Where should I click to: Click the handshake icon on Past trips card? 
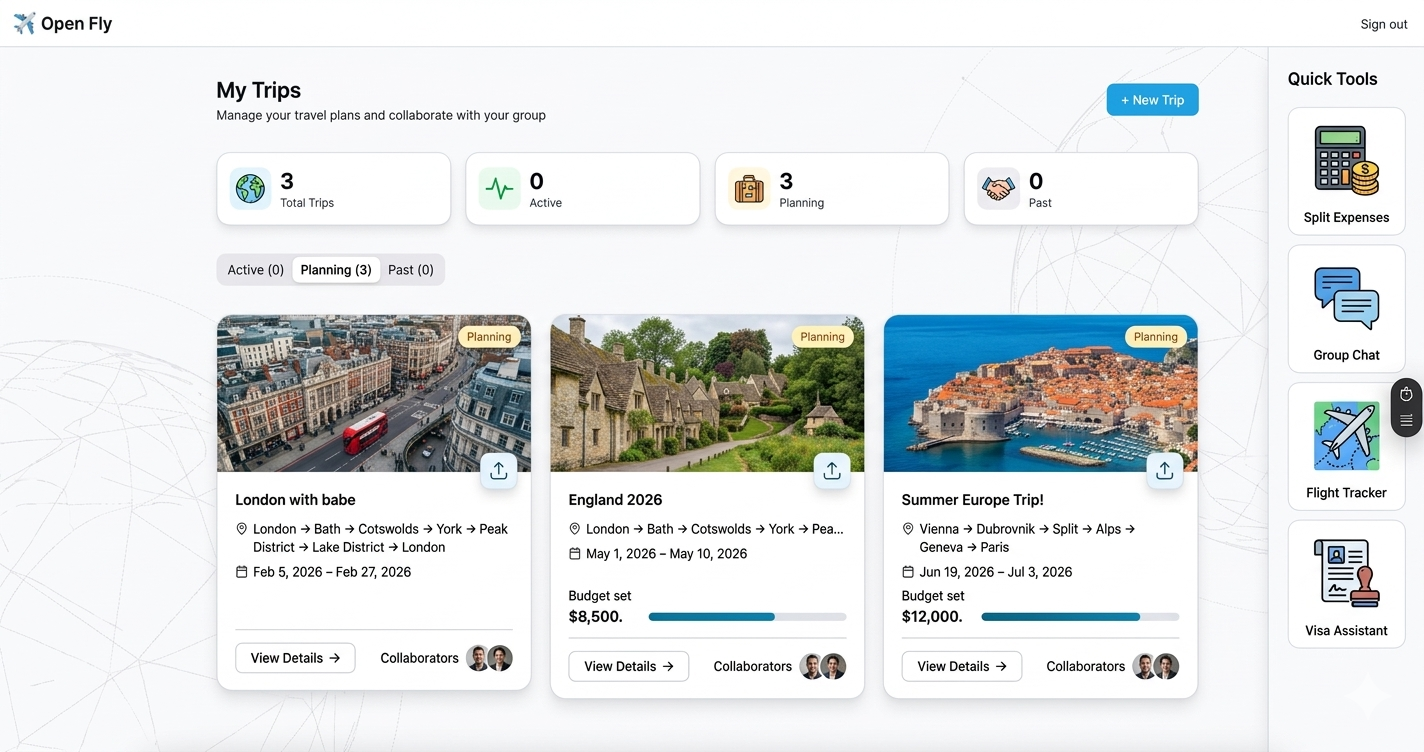997,188
